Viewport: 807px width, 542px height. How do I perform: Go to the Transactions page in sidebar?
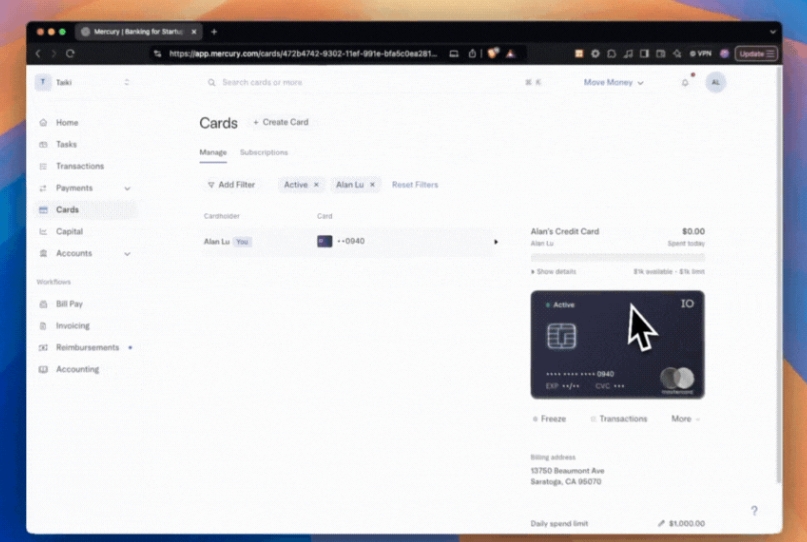(x=79, y=166)
